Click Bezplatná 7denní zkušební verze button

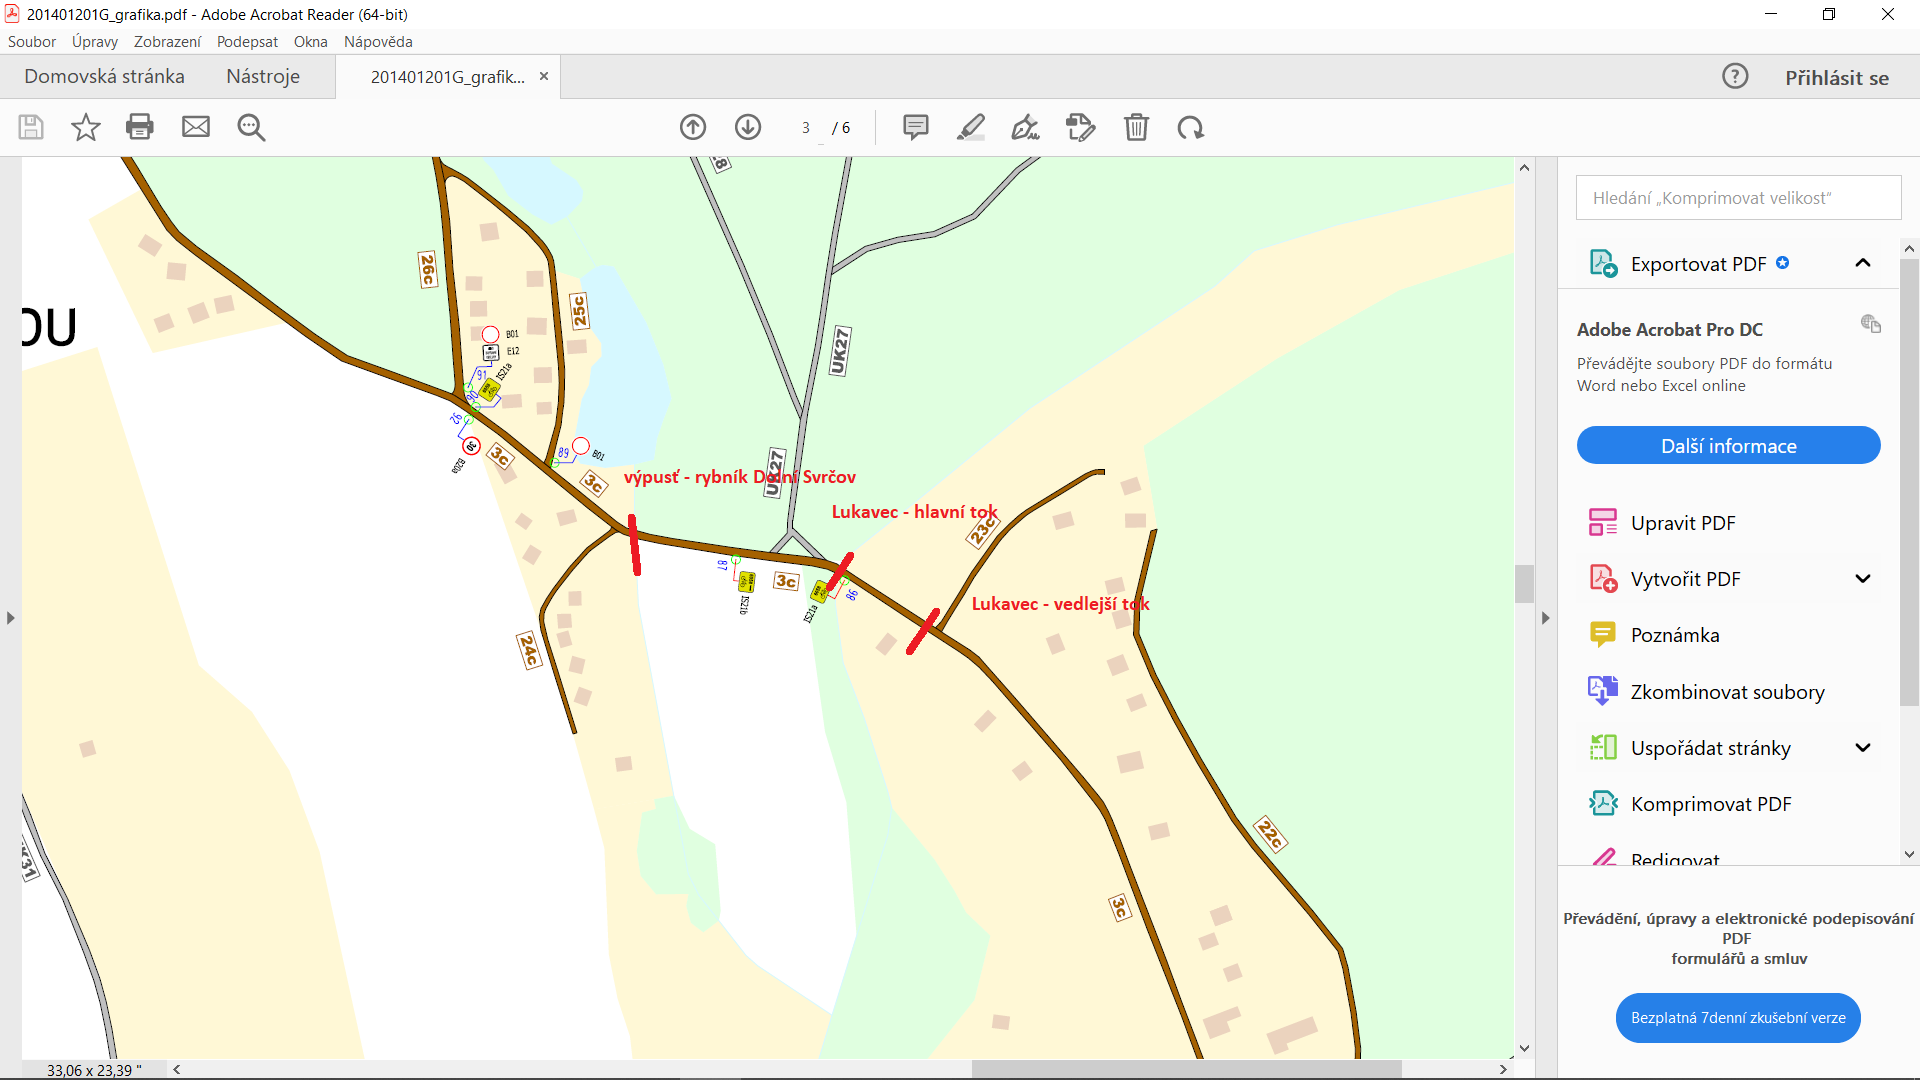pos(1737,1018)
